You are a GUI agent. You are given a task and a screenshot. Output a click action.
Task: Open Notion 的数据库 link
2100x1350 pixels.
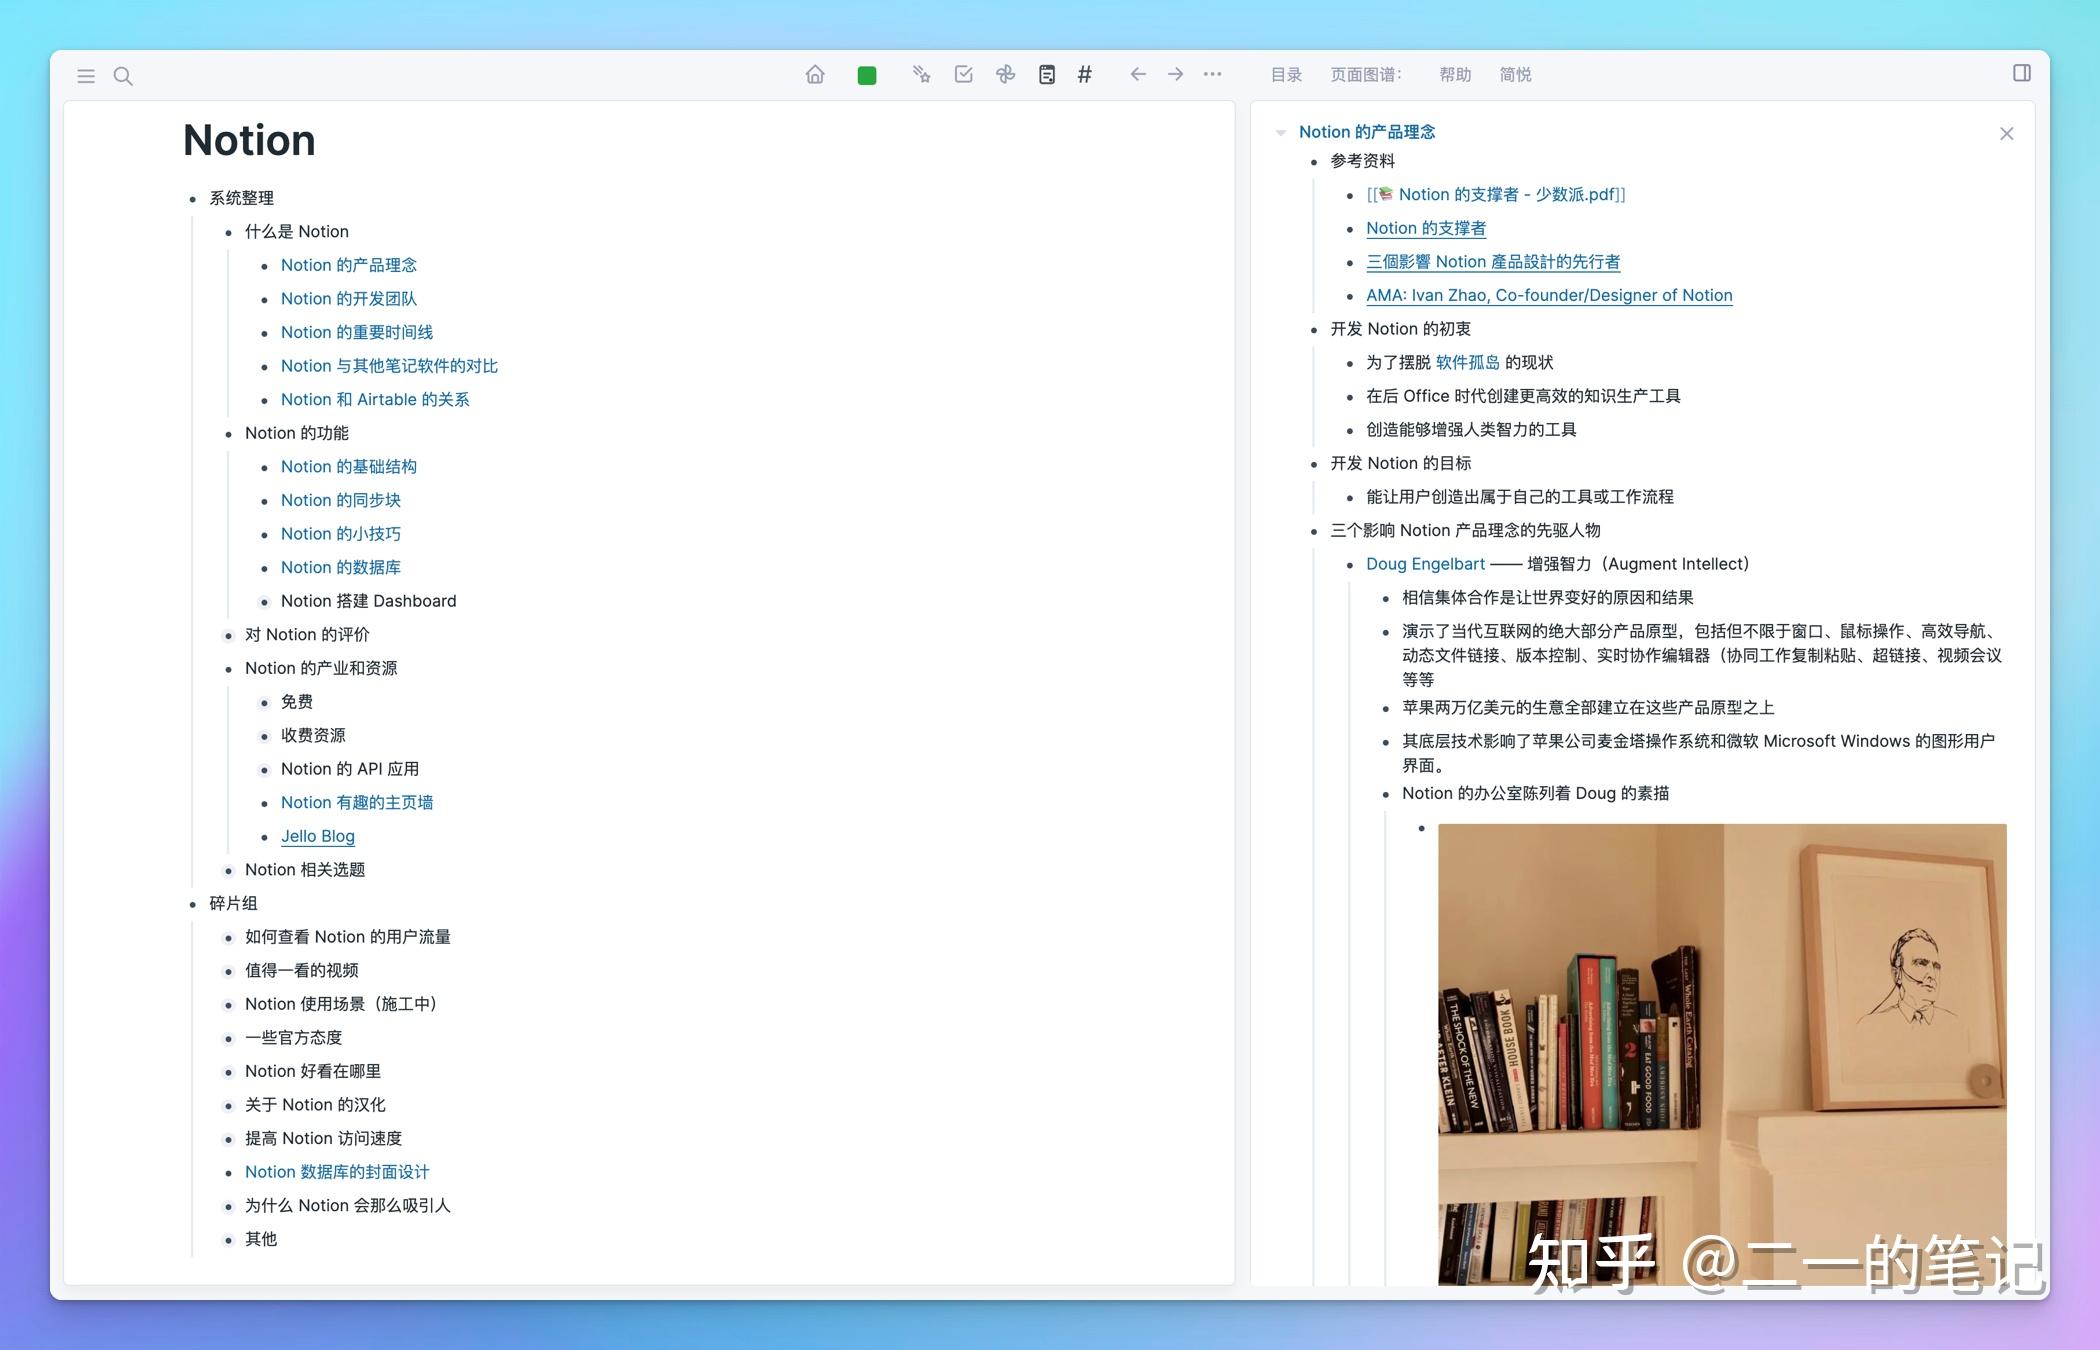(340, 567)
